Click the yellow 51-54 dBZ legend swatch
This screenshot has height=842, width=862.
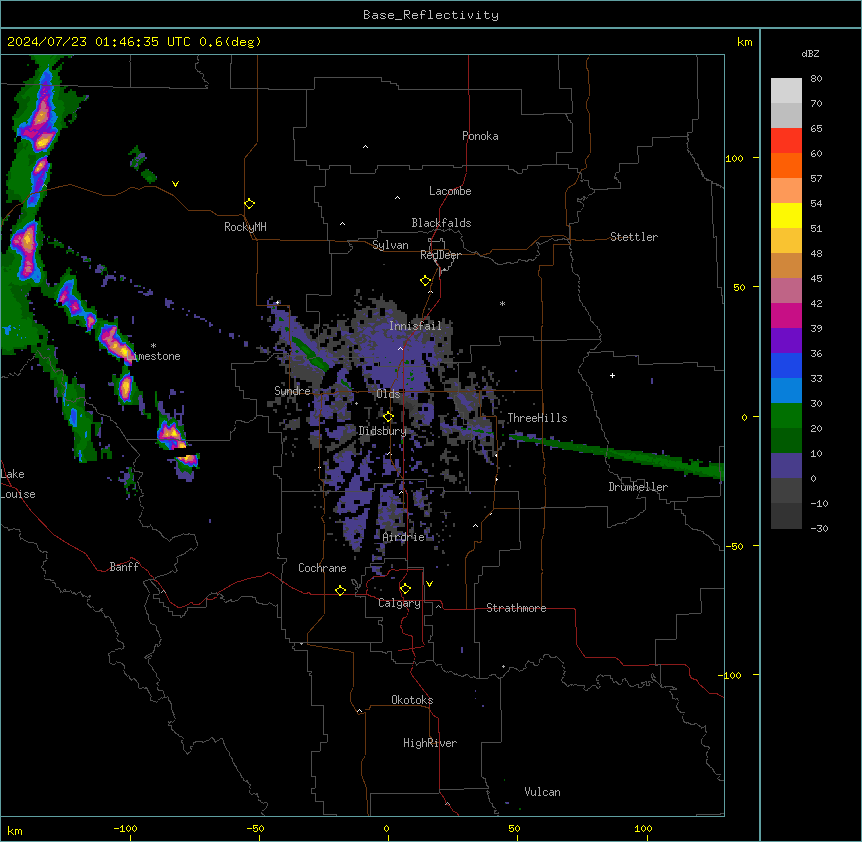click(786, 215)
